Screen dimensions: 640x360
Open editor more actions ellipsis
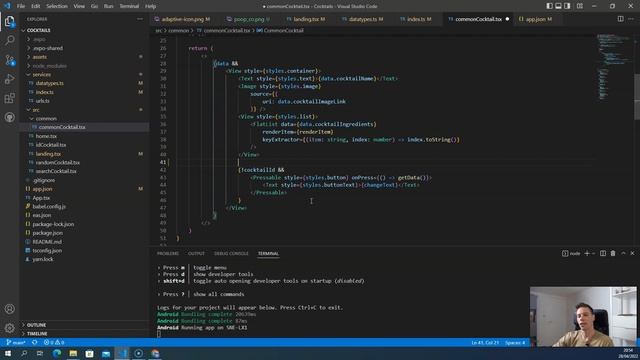click(631, 19)
